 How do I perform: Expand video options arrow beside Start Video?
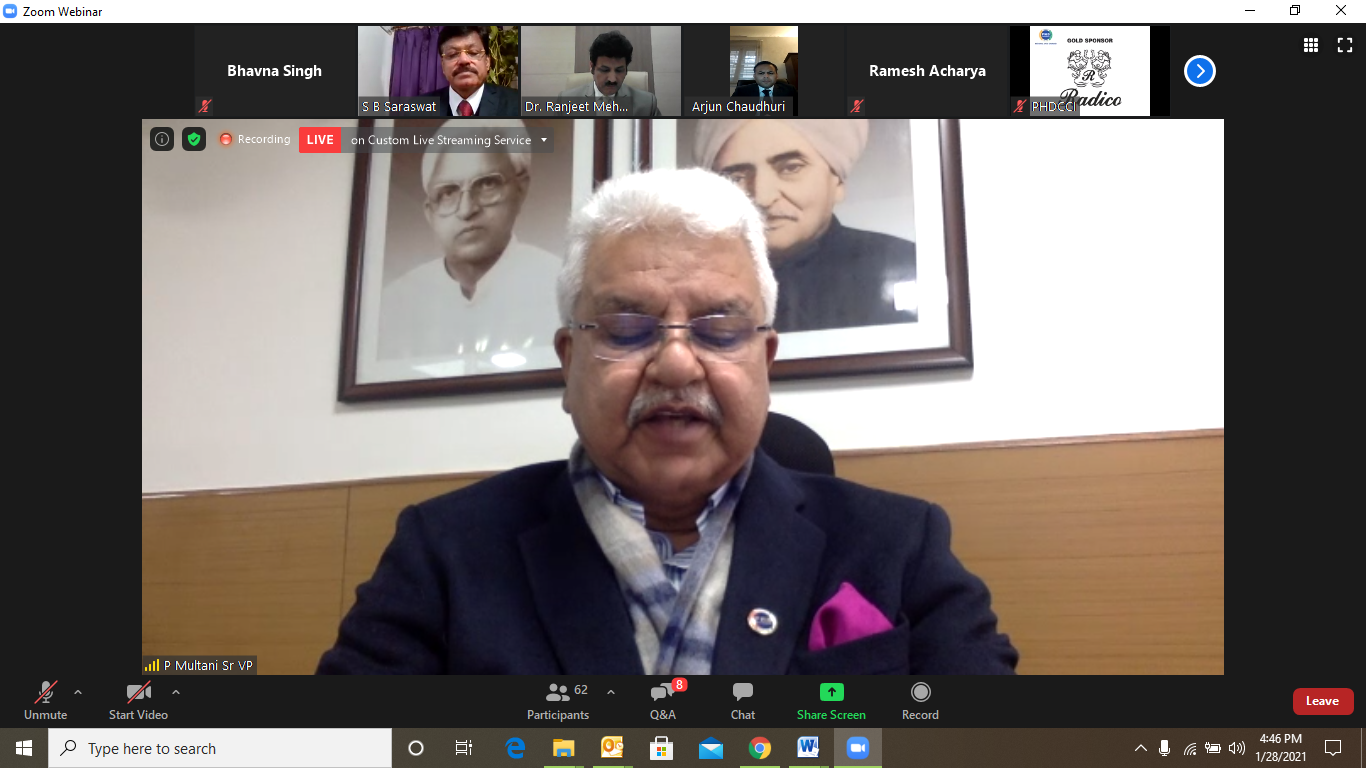coord(176,692)
